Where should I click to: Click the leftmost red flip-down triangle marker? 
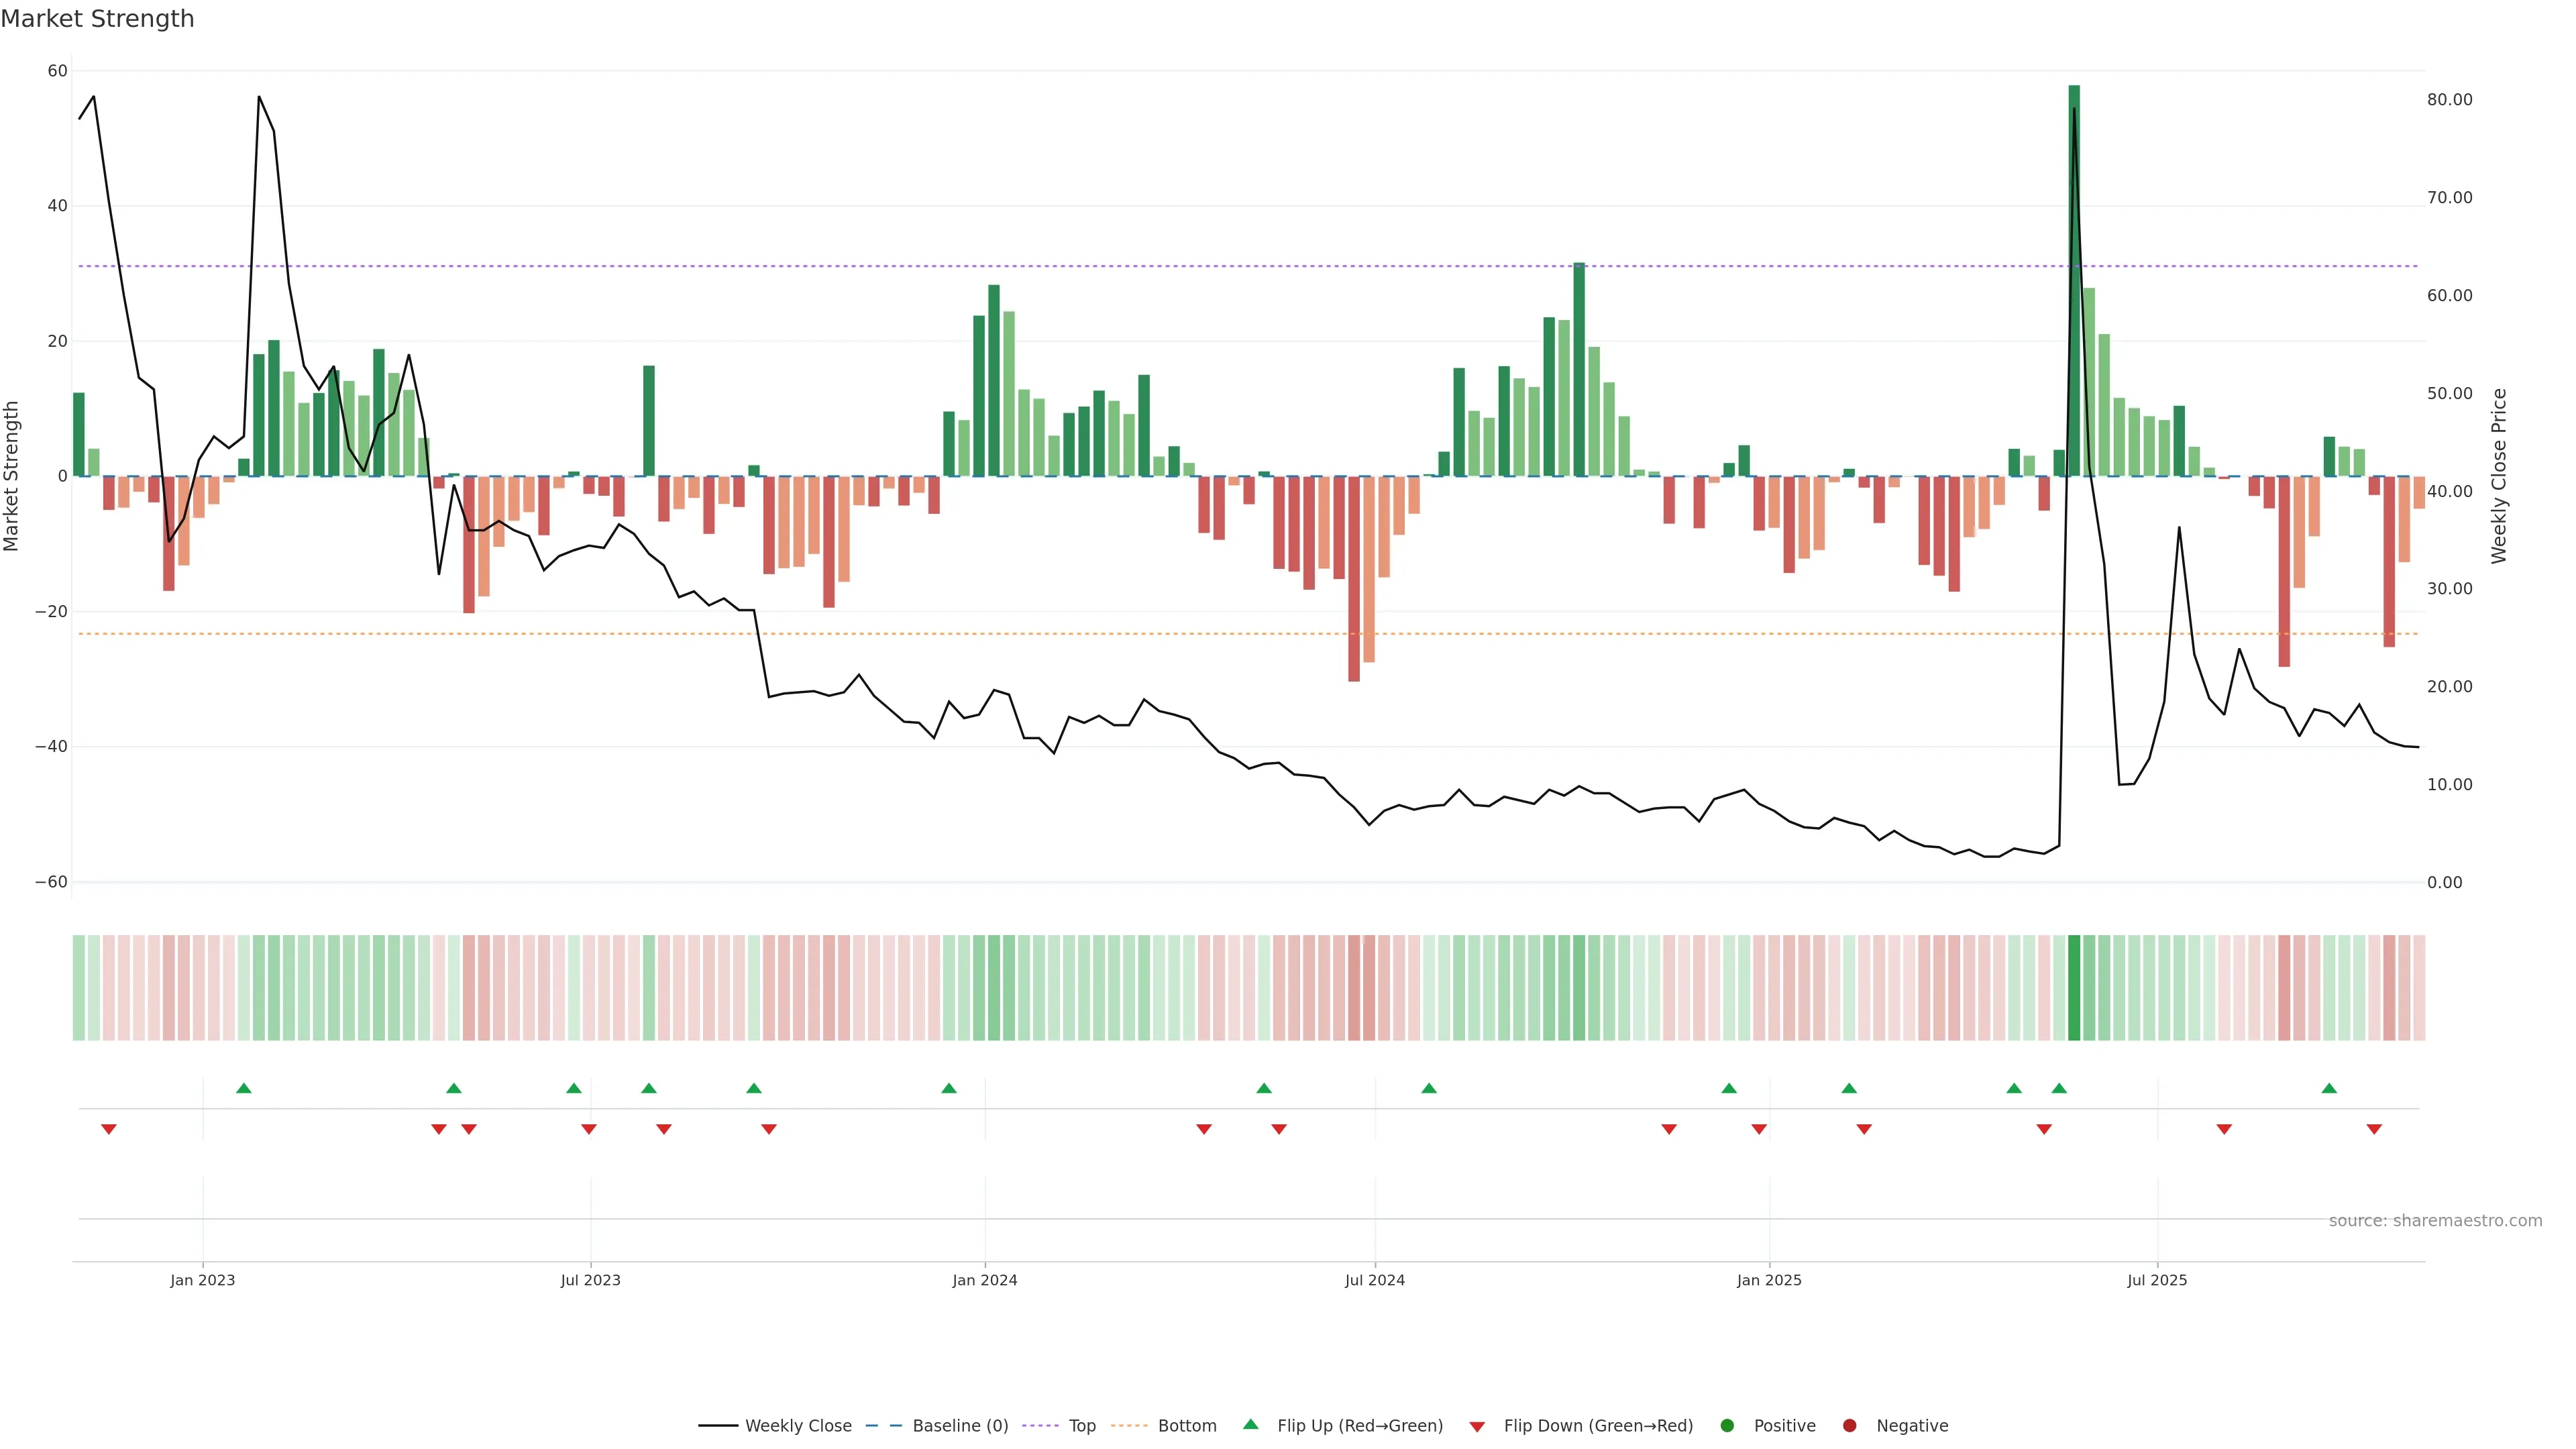(x=109, y=1129)
